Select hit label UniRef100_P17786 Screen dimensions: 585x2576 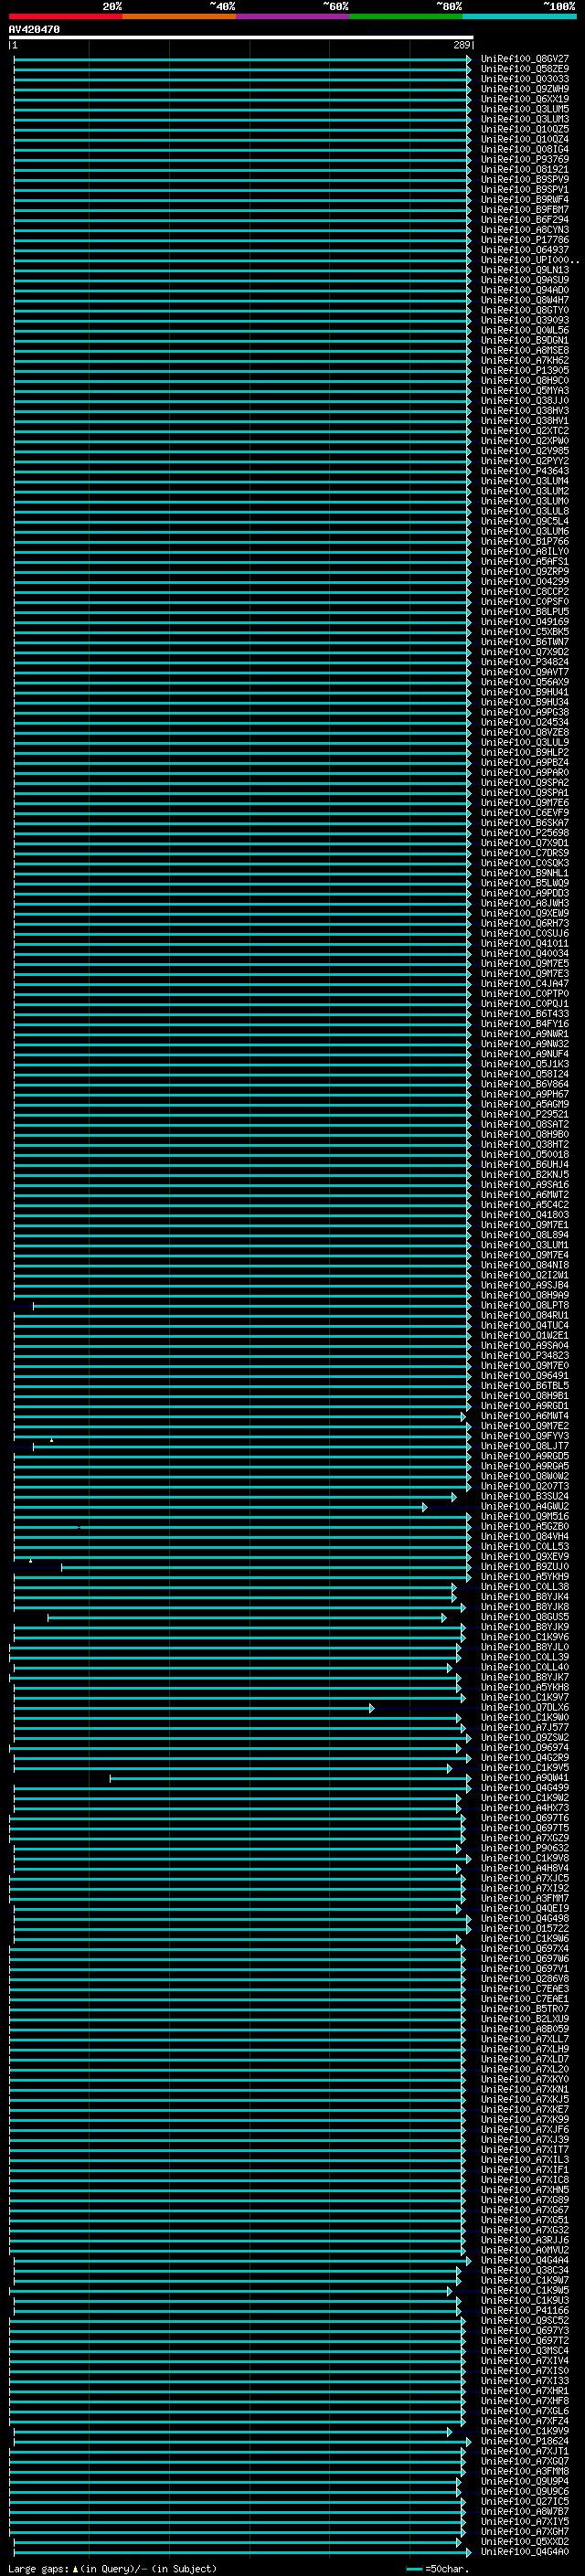525,240
